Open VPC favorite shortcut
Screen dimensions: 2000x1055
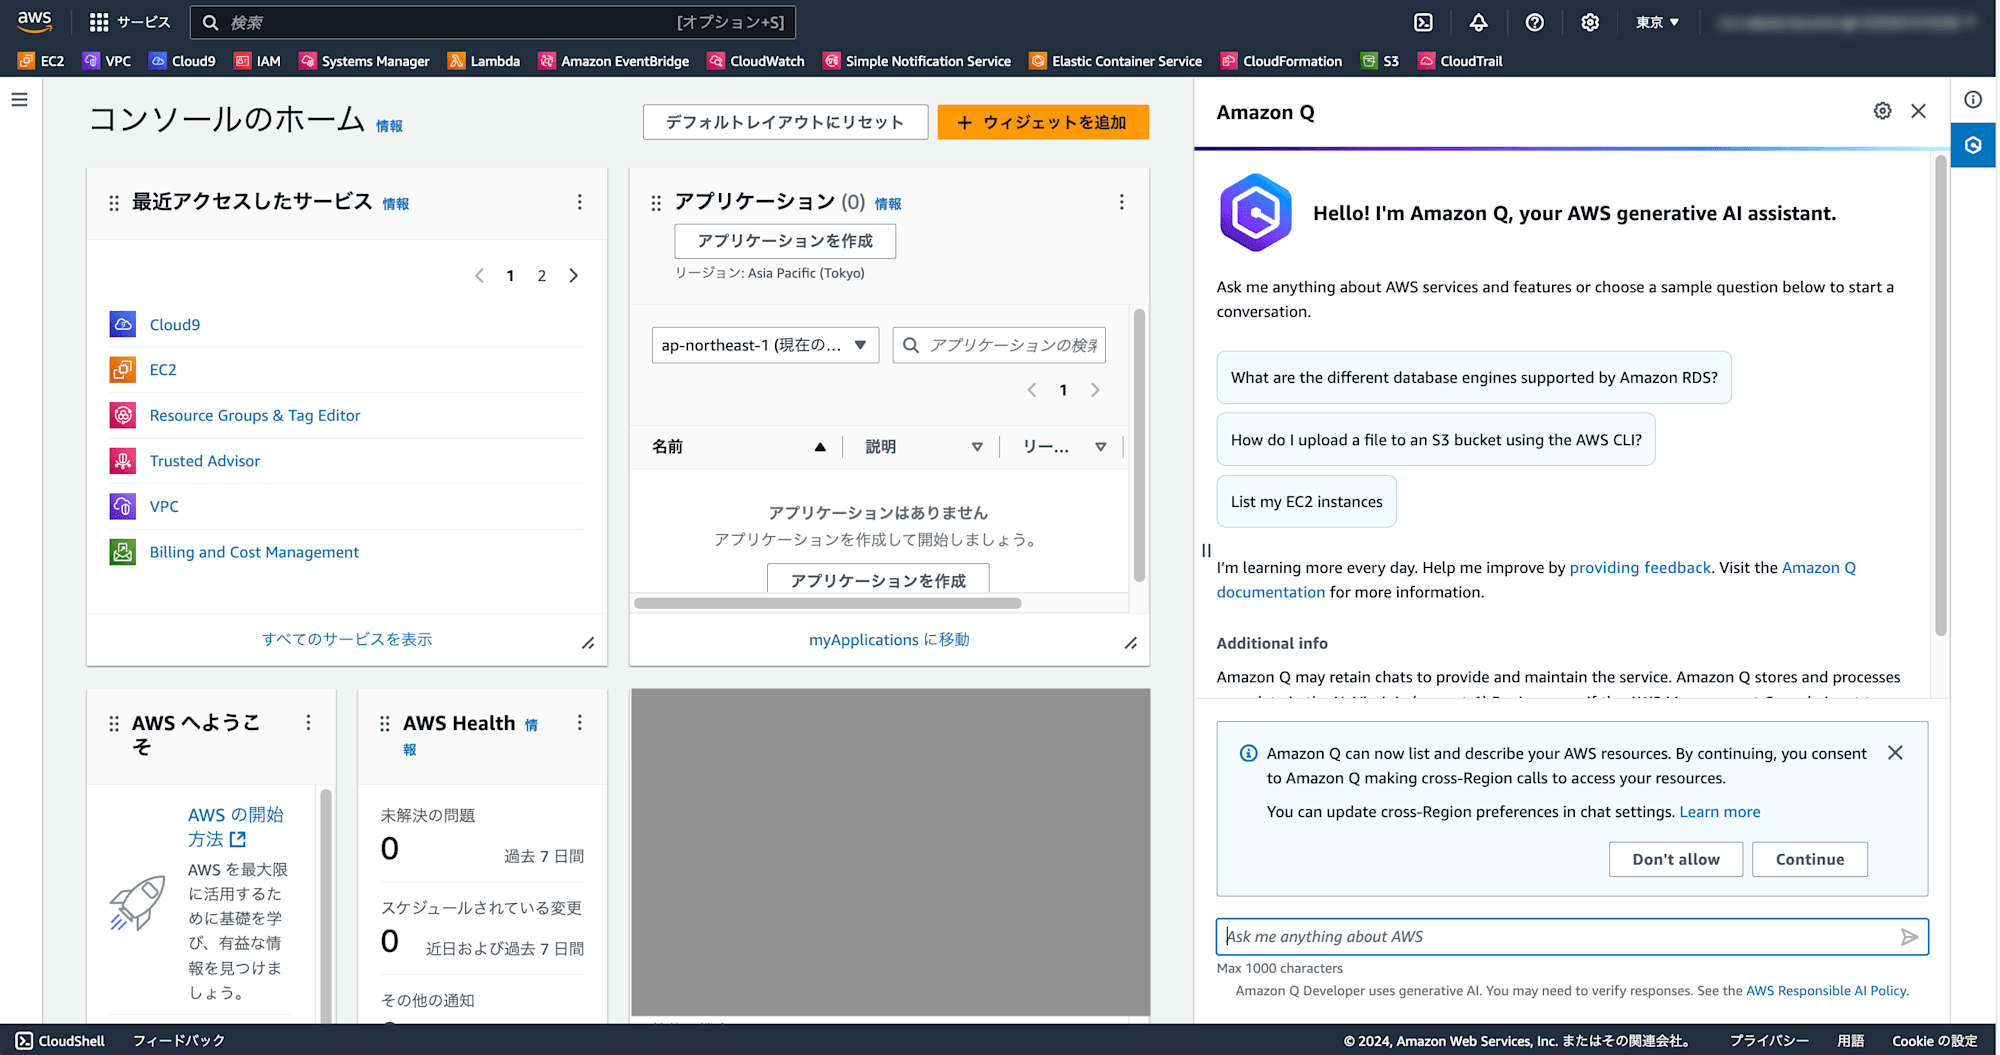pos(107,61)
